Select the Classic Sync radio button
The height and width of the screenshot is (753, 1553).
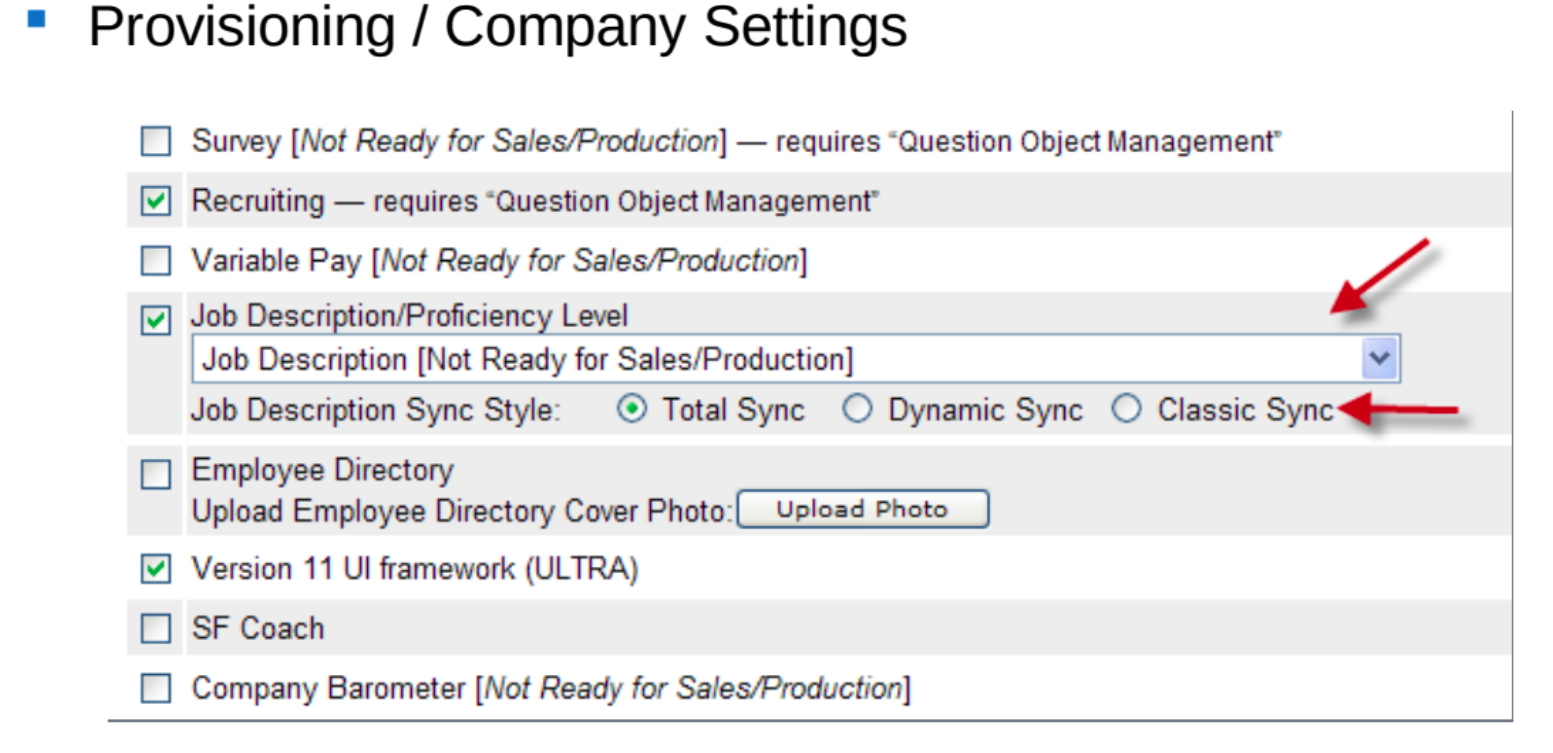coord(1127,411)
